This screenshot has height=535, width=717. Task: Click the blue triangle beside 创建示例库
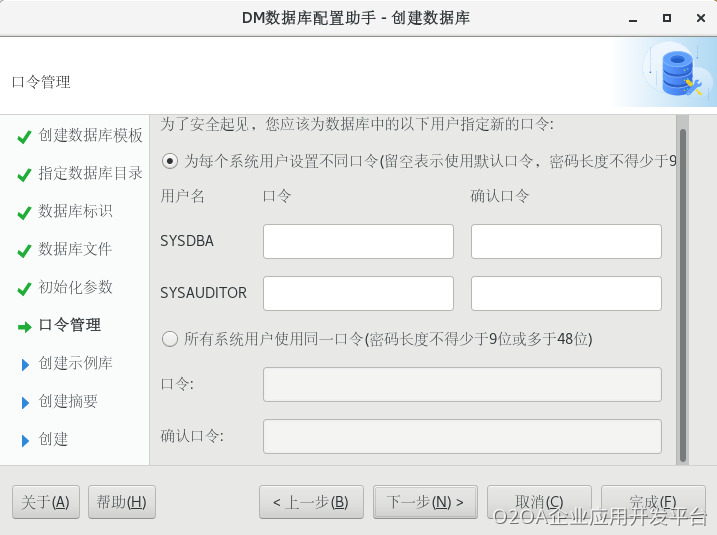coord(25,364)
